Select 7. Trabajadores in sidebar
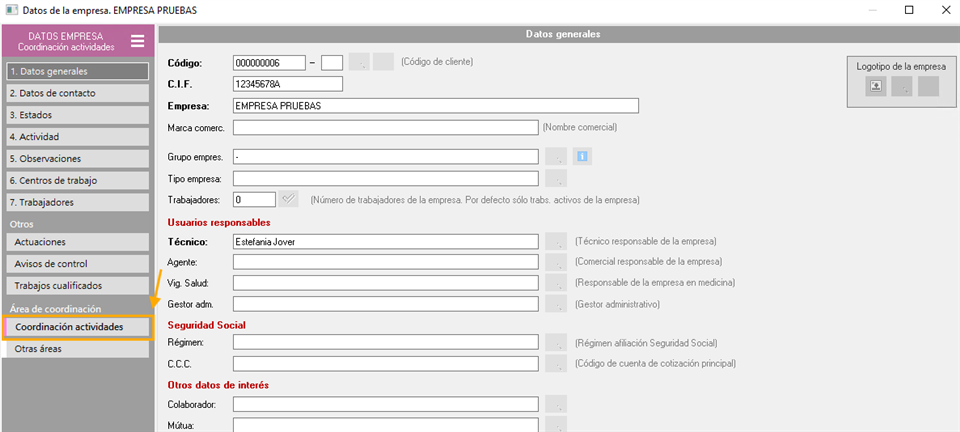This screenshot has height=432, width=960. click(x=78, y=202)
